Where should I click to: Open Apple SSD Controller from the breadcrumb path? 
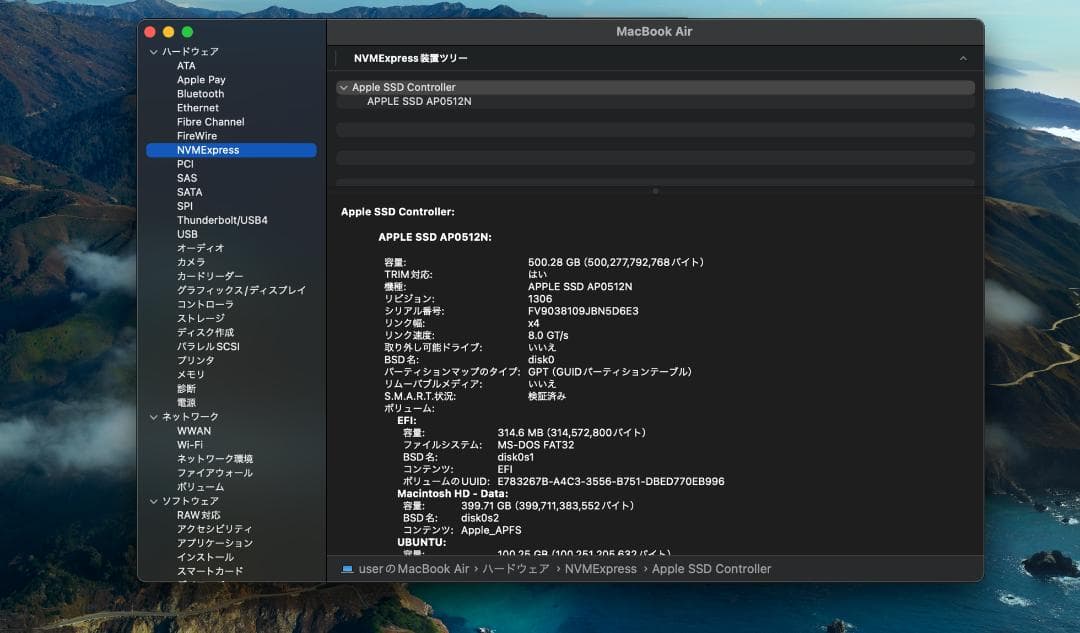713,568
